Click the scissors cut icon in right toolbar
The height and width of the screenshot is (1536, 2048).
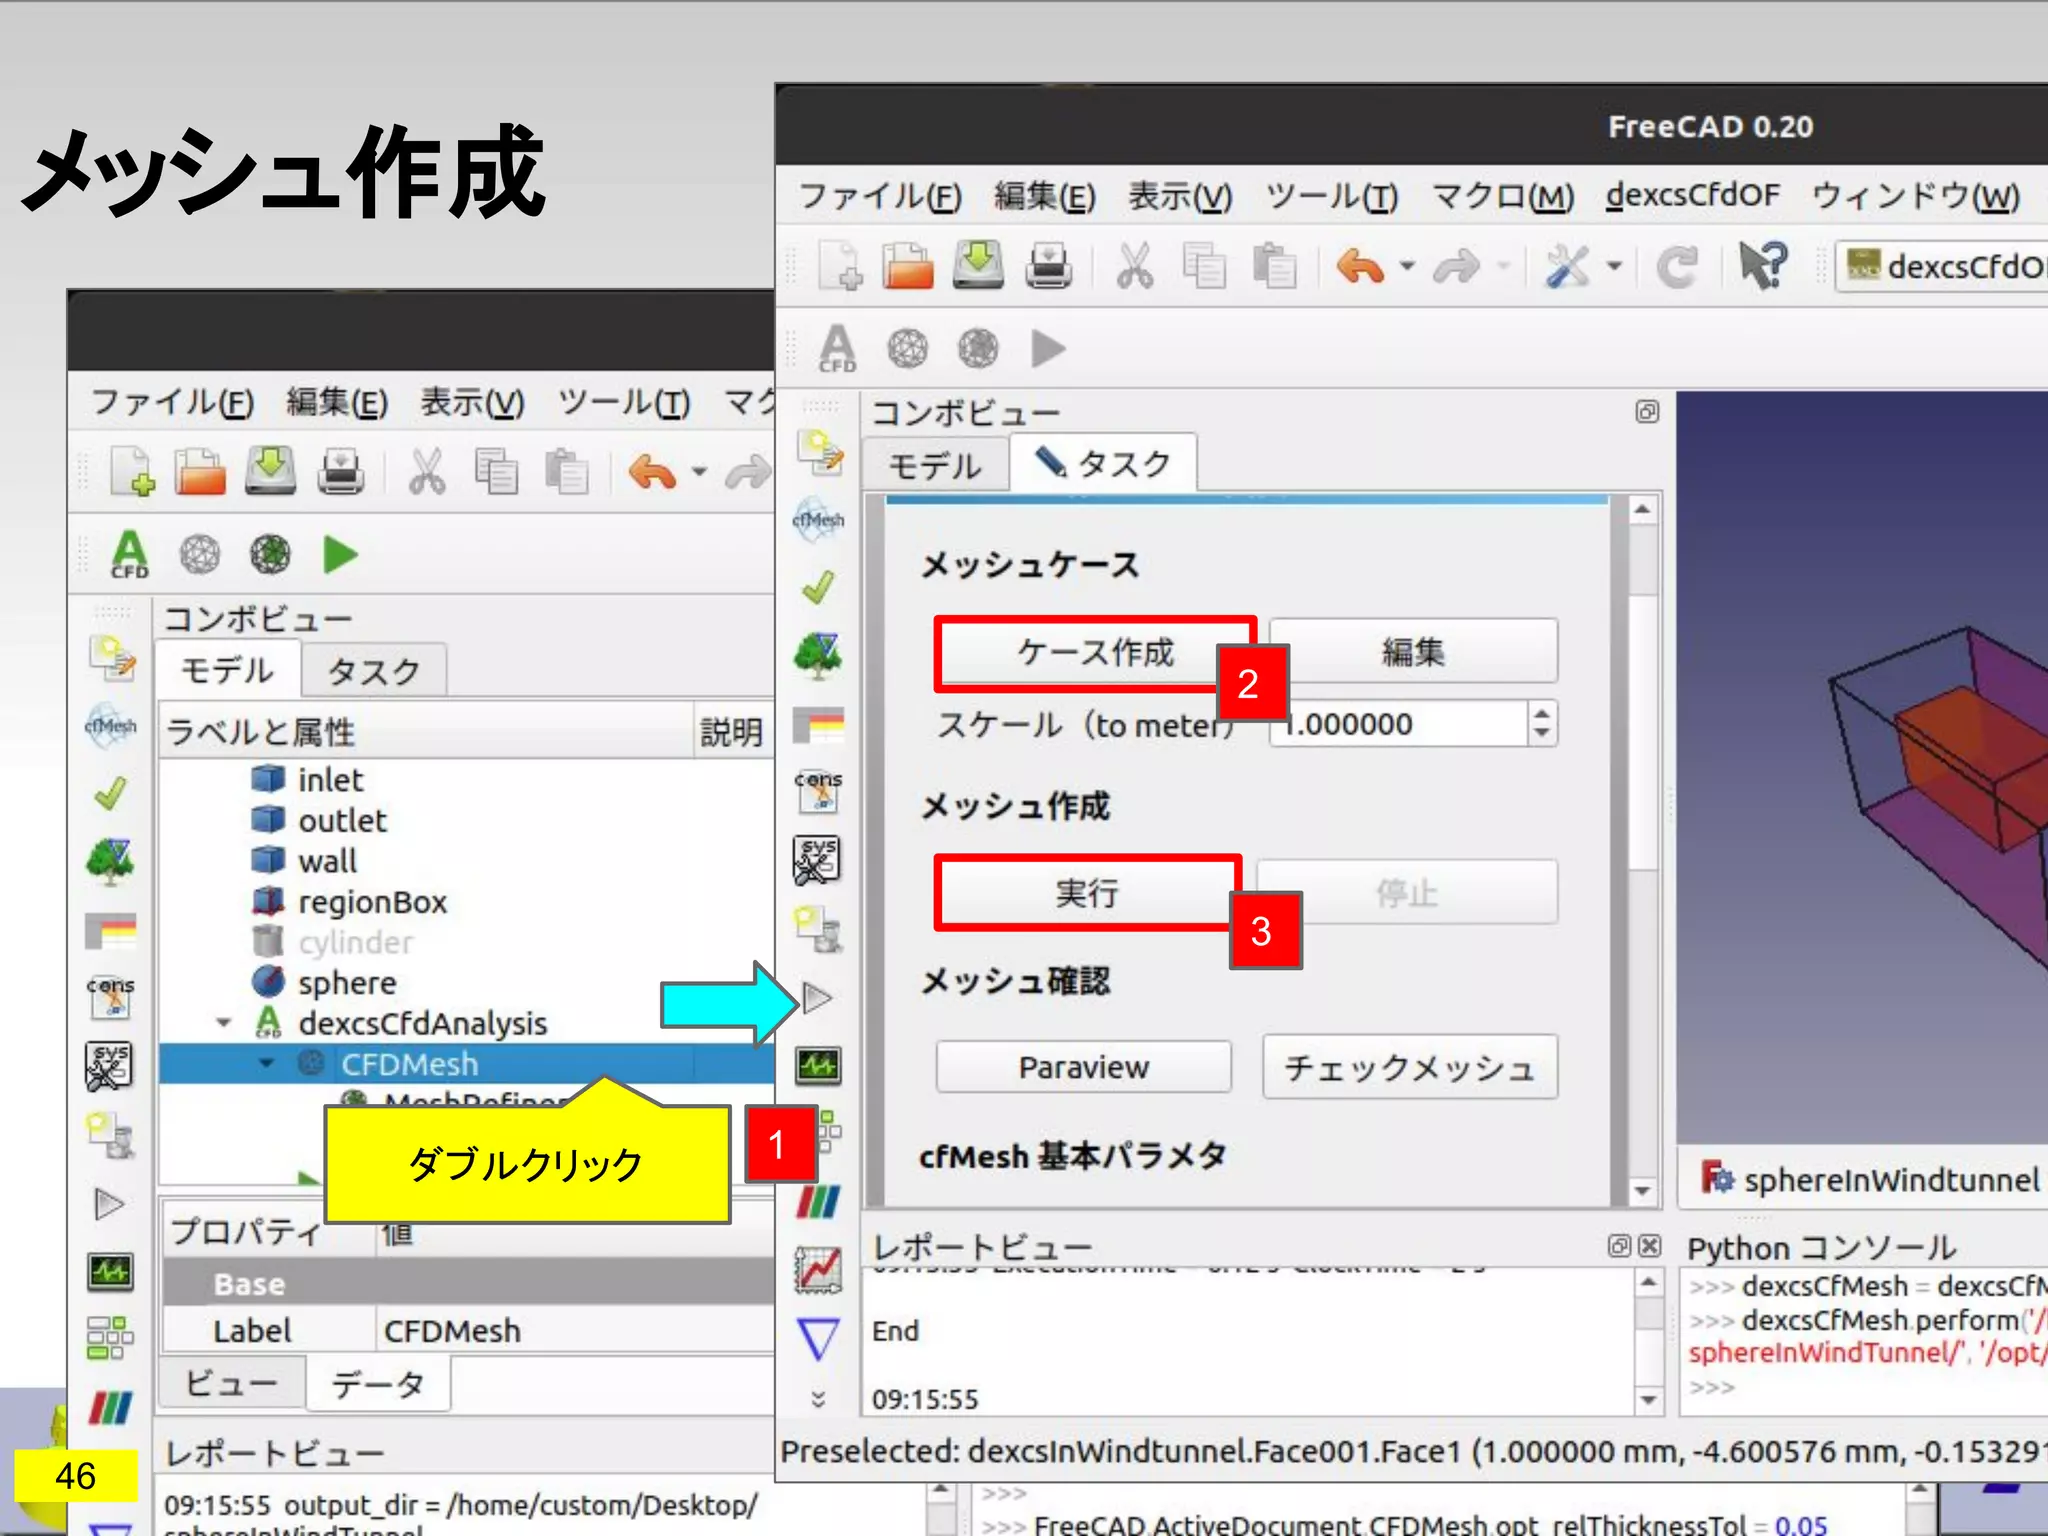(1134, 267)
